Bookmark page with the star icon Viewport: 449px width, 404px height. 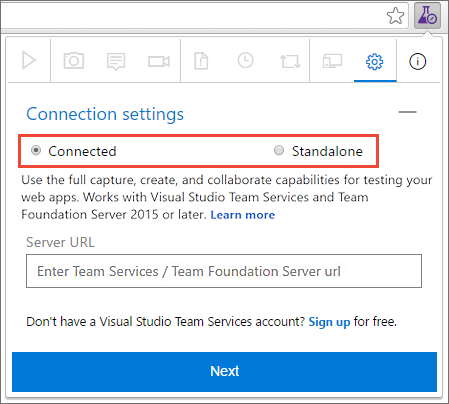pyautogui.click(x=395, y=16)
